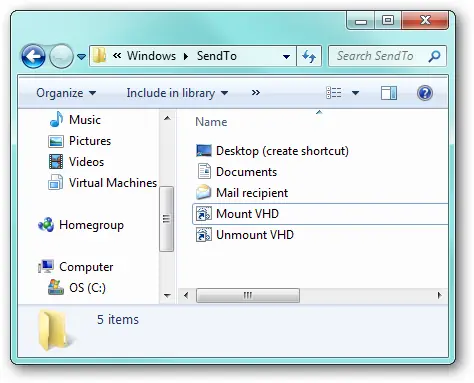
Task: Select Mail recipient item
Action: click(x=252, y=193)
